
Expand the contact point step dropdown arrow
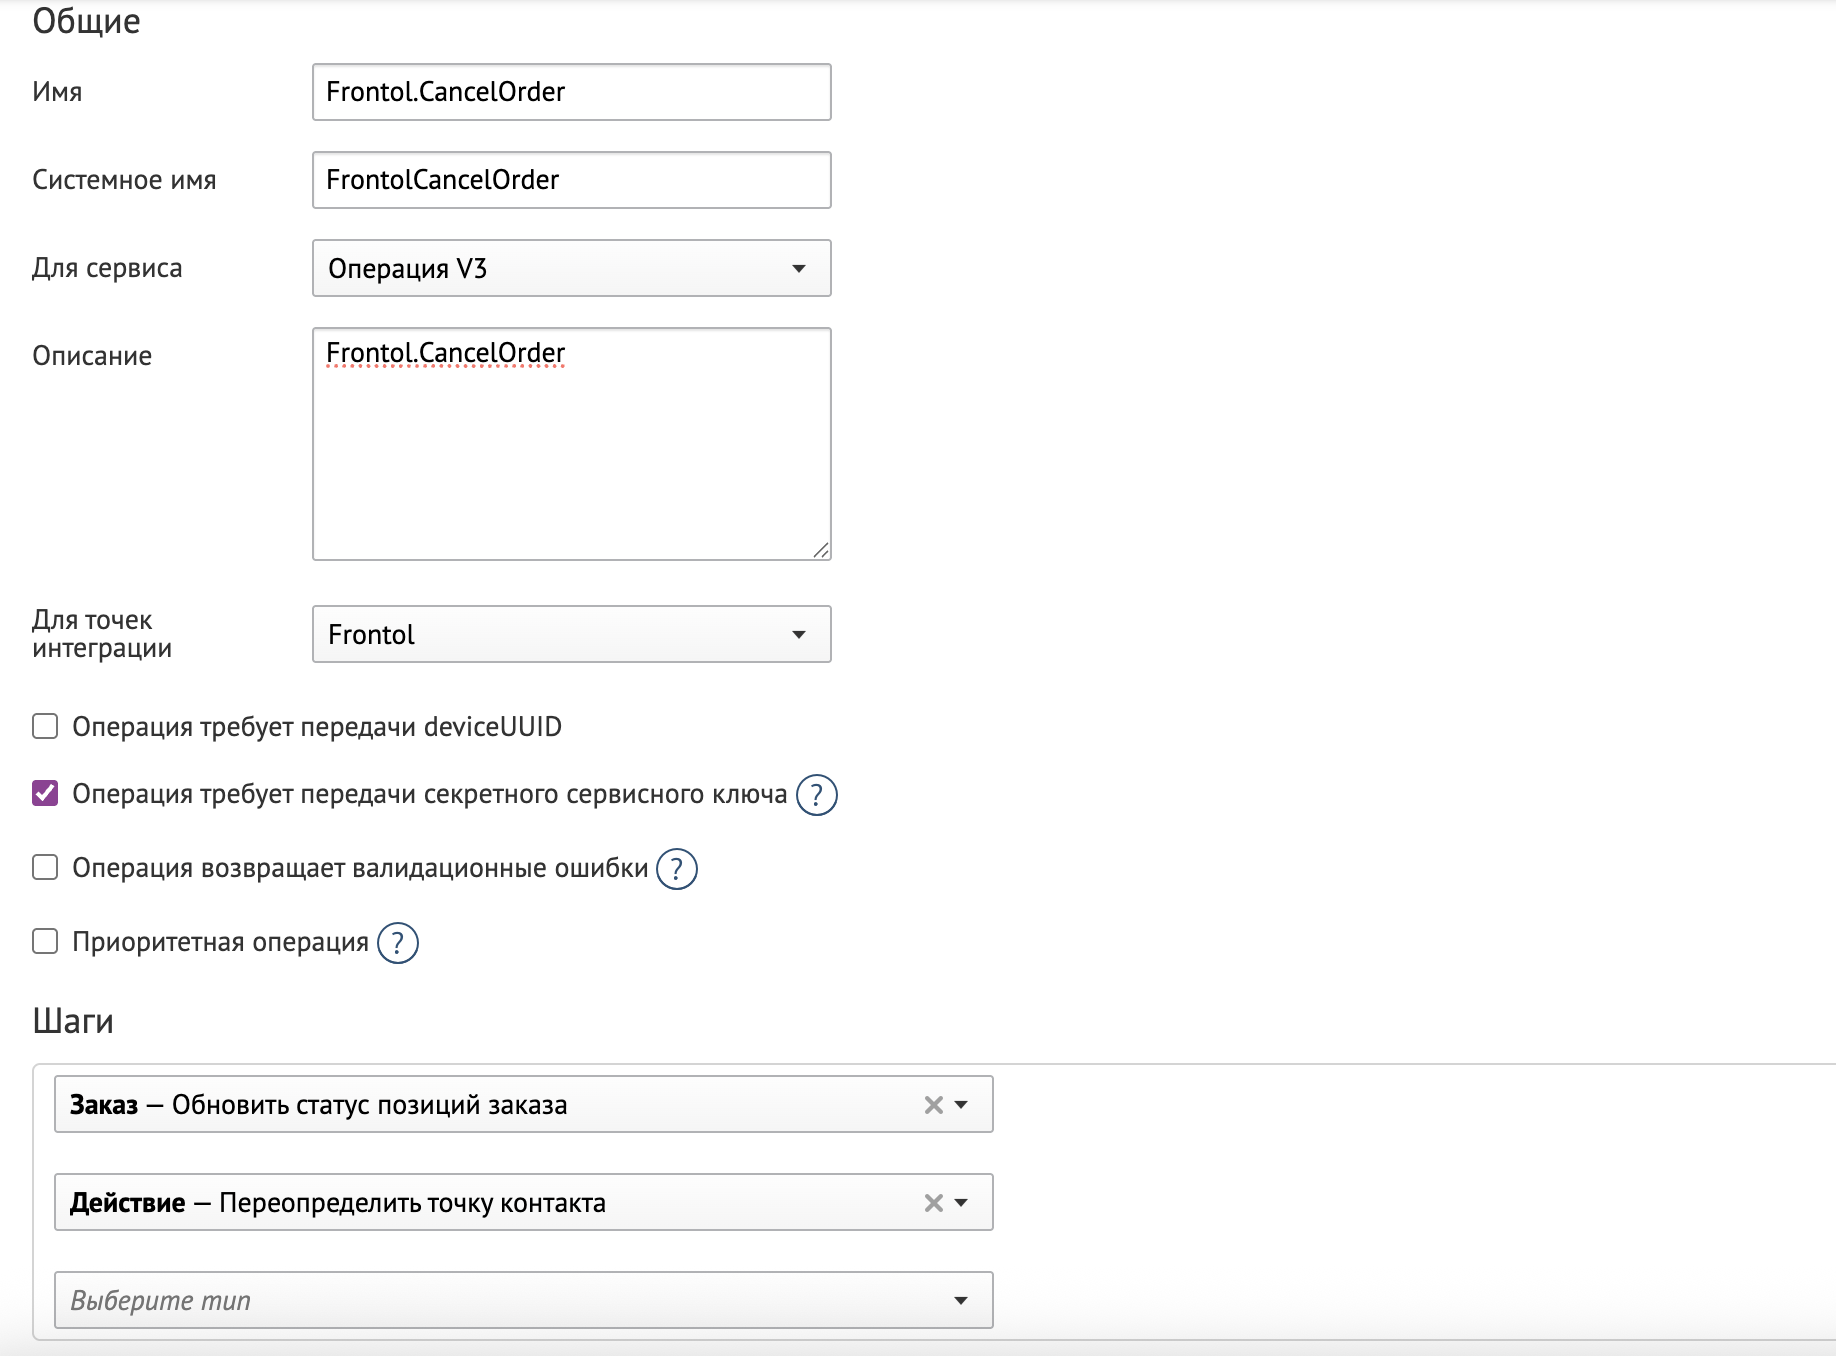pos(962,1203)
